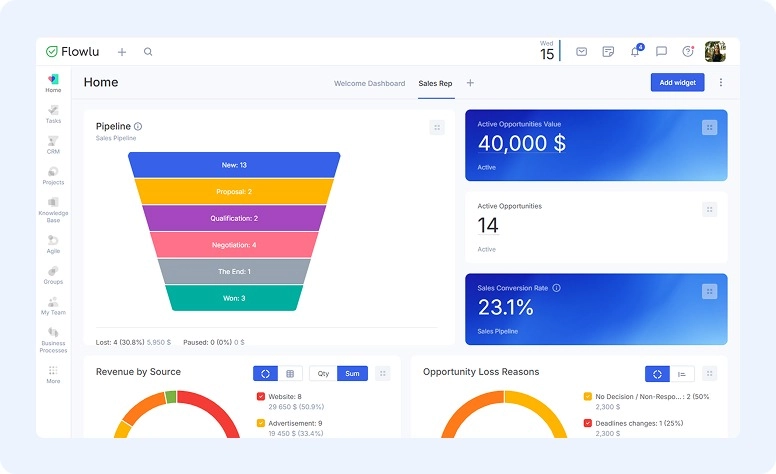
Task: Switch to Welcome Dashboard tab
Action: pos(369,83)
